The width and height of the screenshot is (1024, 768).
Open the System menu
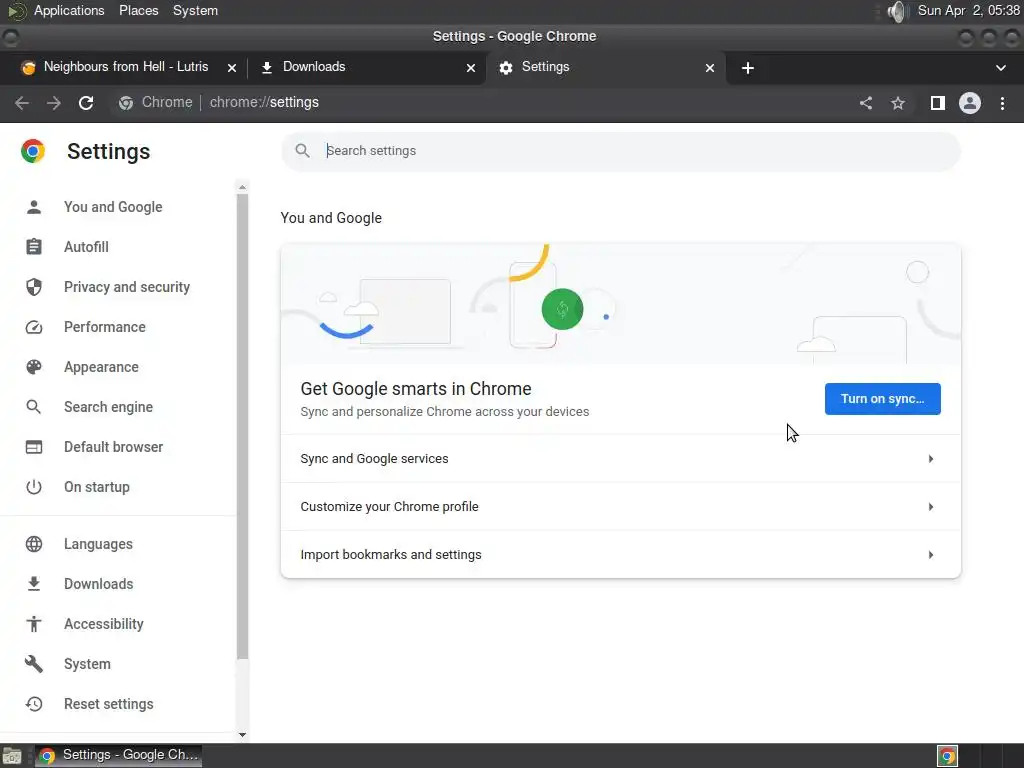pos(195,10)
